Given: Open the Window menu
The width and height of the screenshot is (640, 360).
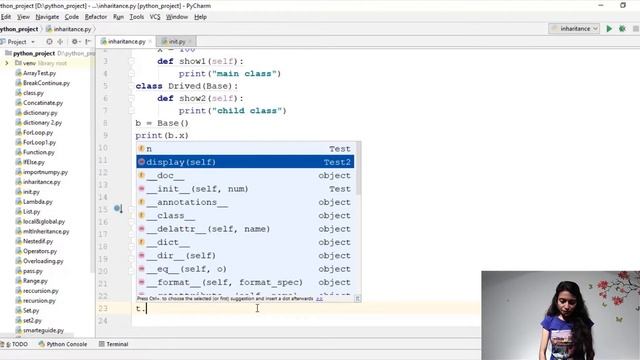Looking at the screenshot, I should (177, 17).
